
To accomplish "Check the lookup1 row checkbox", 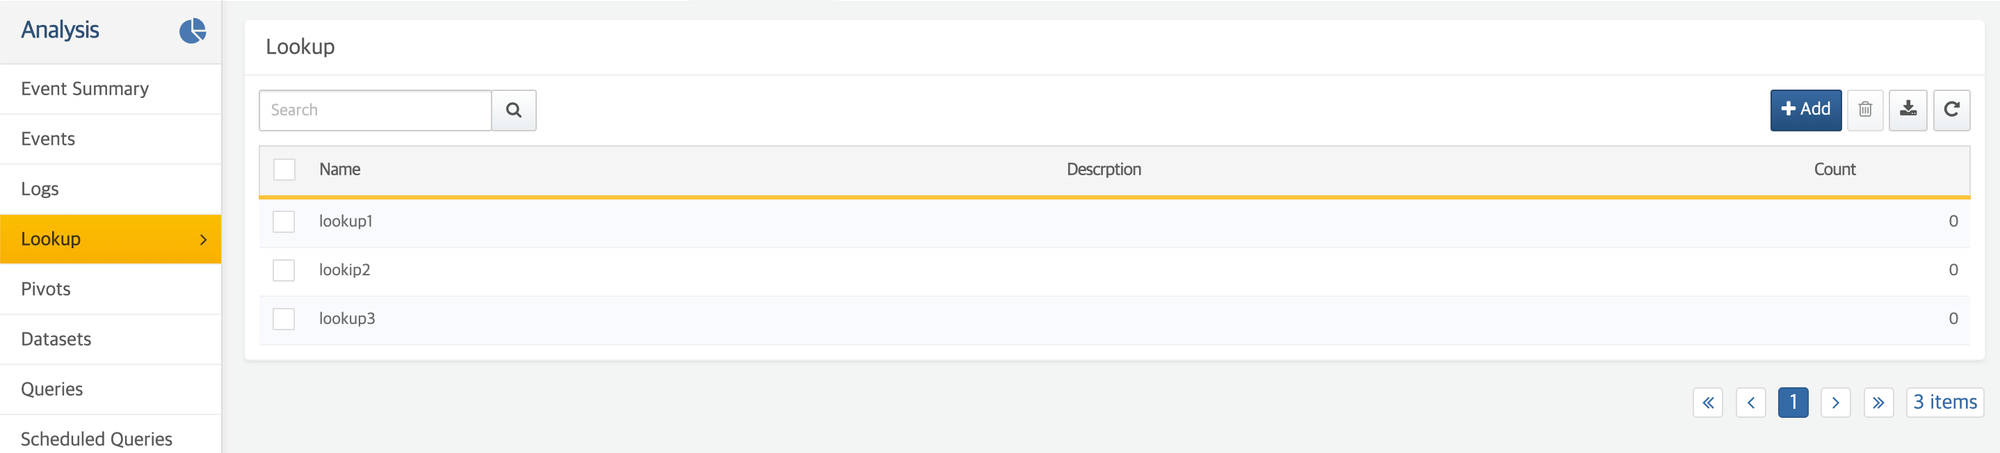I will 284,221.
